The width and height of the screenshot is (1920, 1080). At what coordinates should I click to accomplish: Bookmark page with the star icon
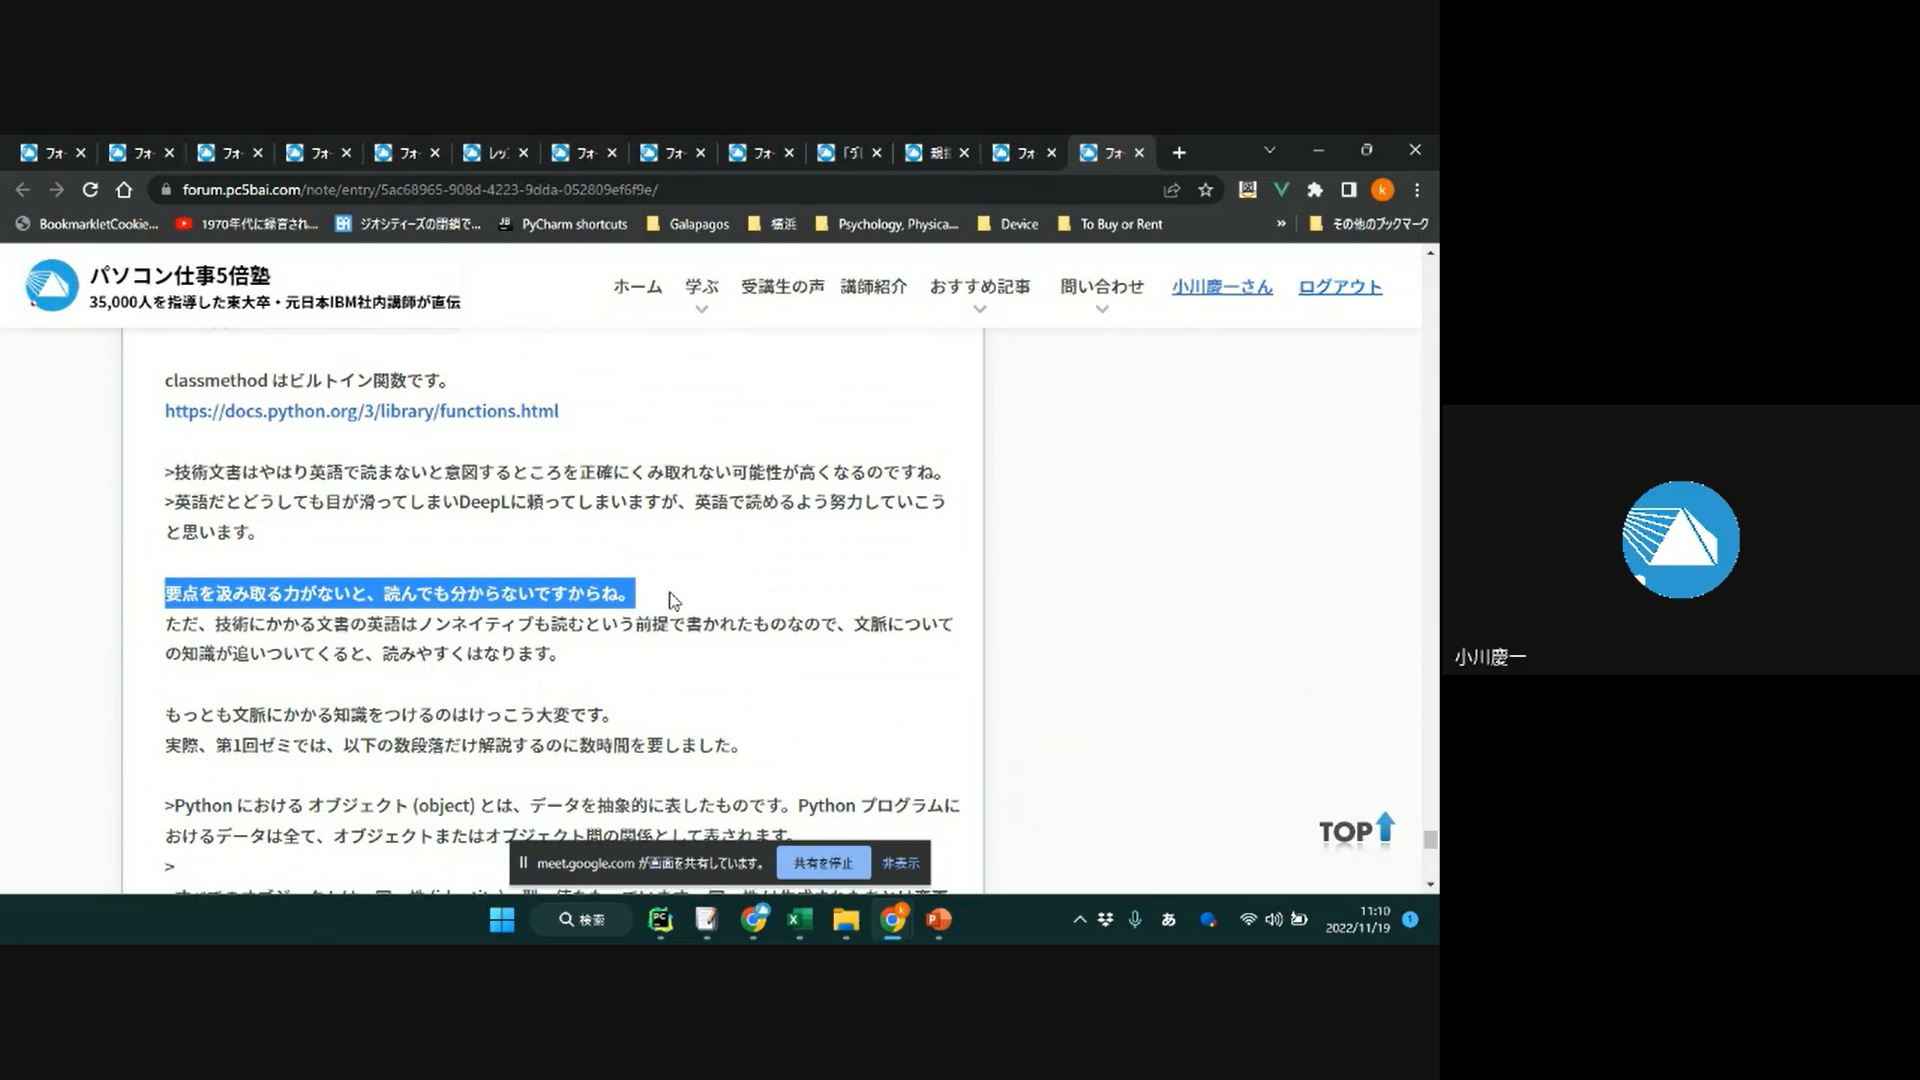pos(1206,190)
